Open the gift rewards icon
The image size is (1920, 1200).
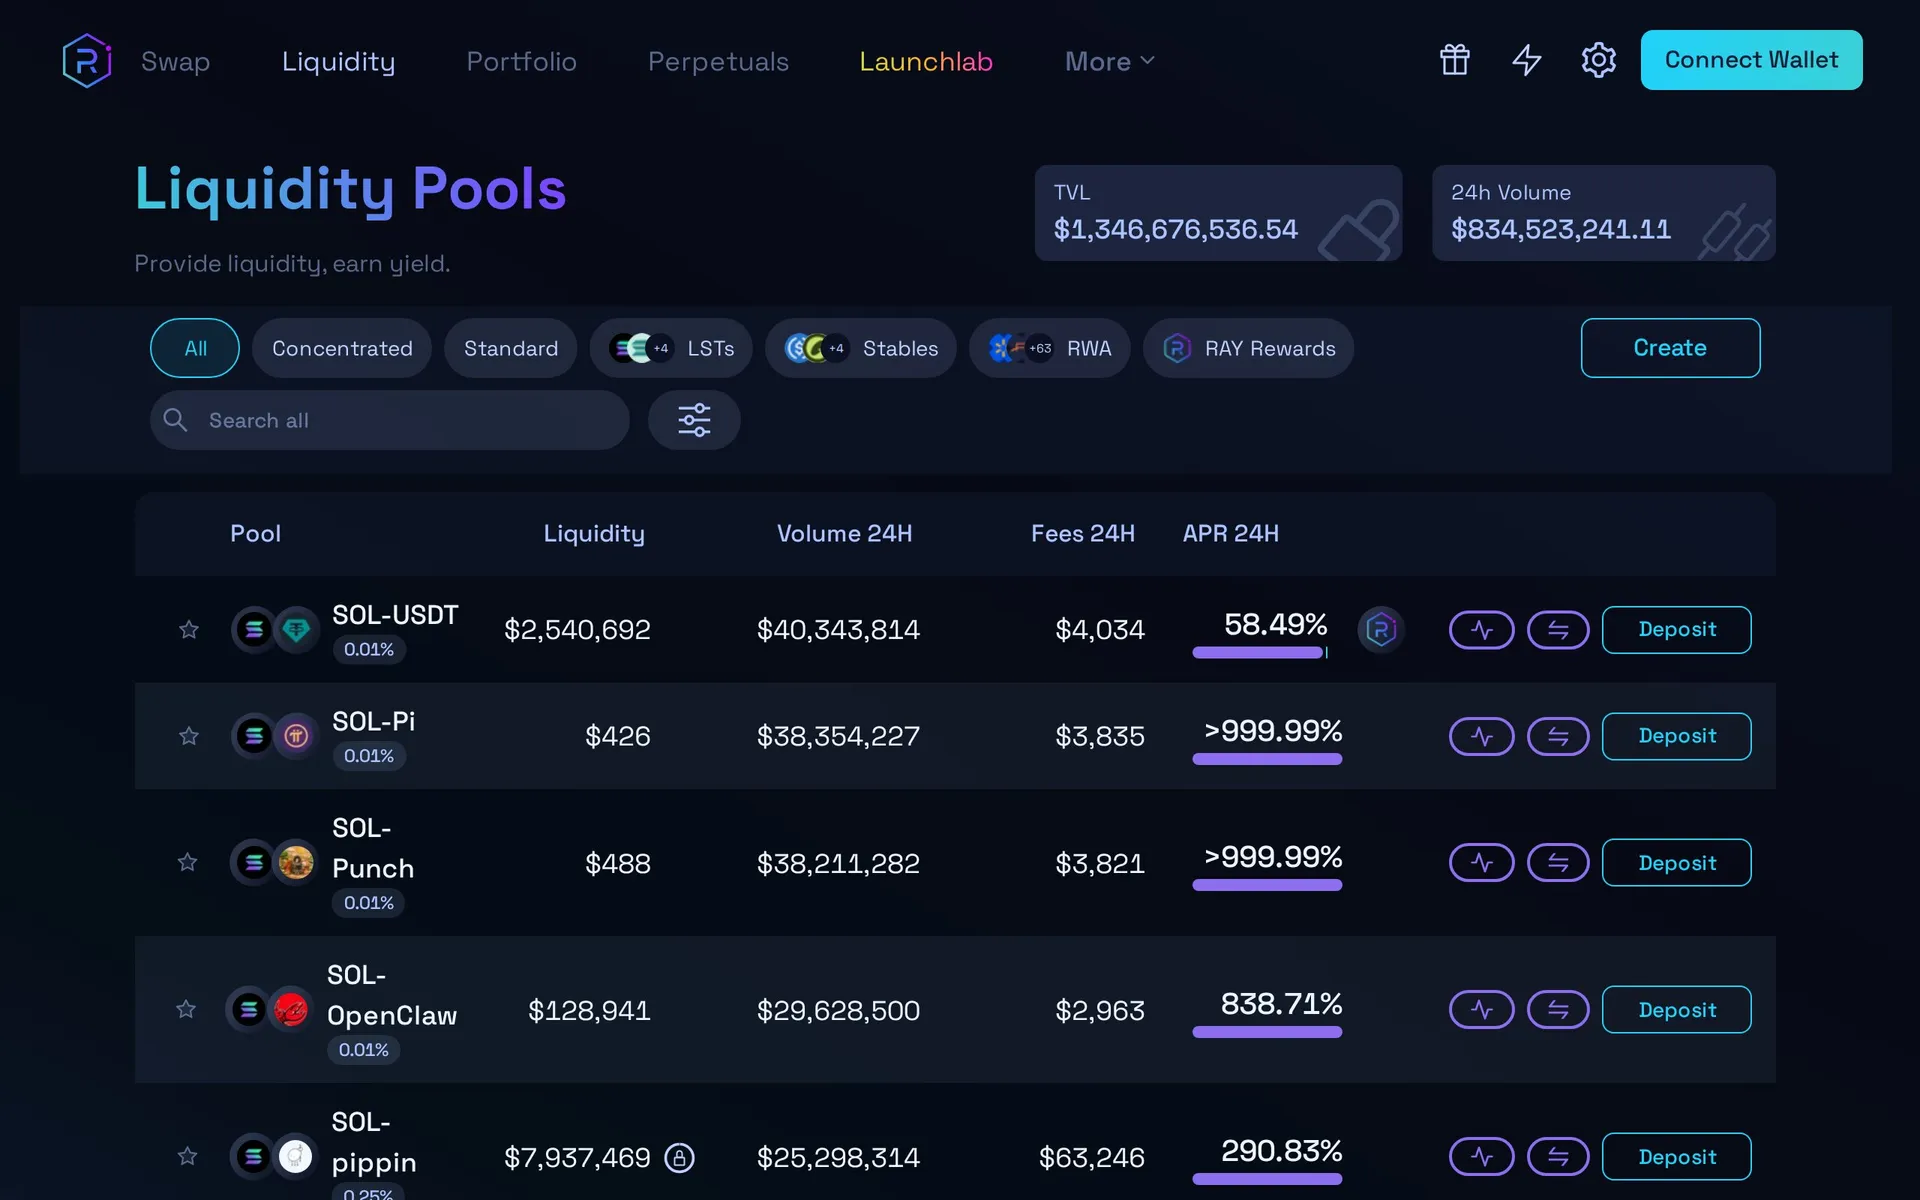[1454, 60]
